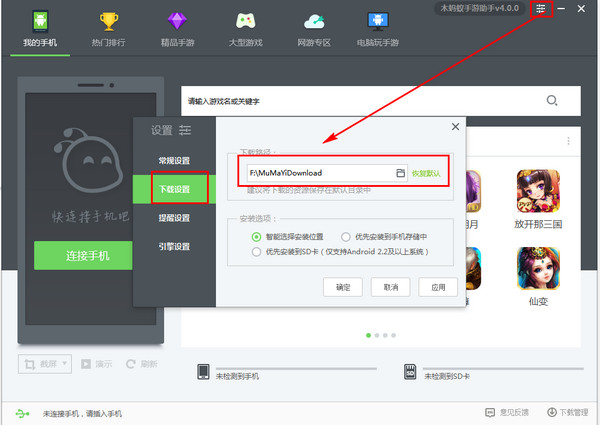This screenshot has width=600, height=425.
Task: Click the 确定 button
Action: tap(343, 286)
